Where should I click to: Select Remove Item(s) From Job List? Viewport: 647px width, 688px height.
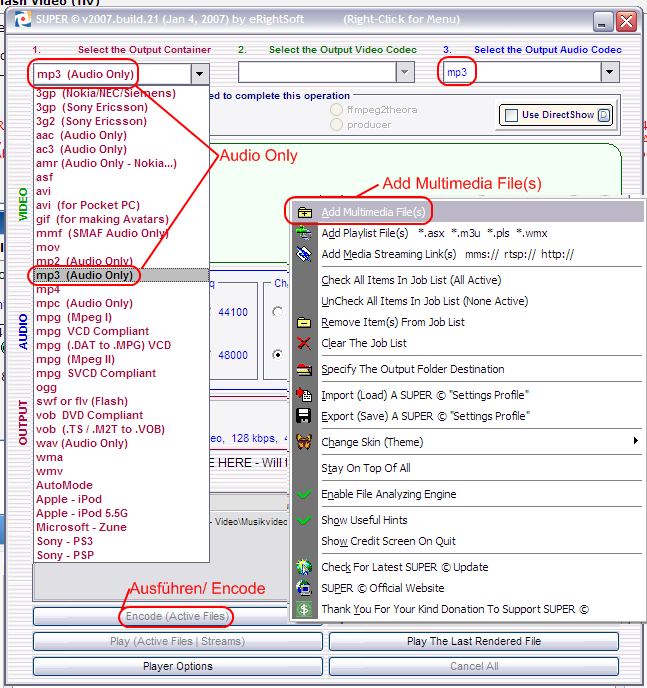point(468,322)
